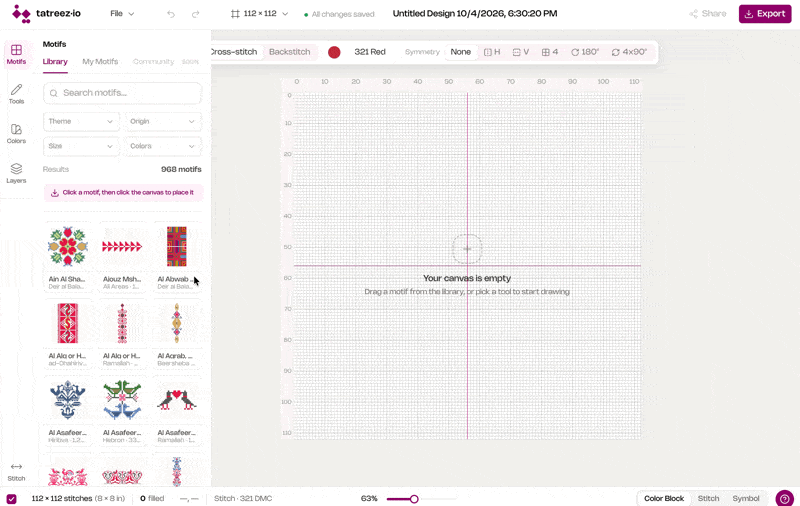Switch to the Library tab
800x506 pixels.
pos(55,62)
